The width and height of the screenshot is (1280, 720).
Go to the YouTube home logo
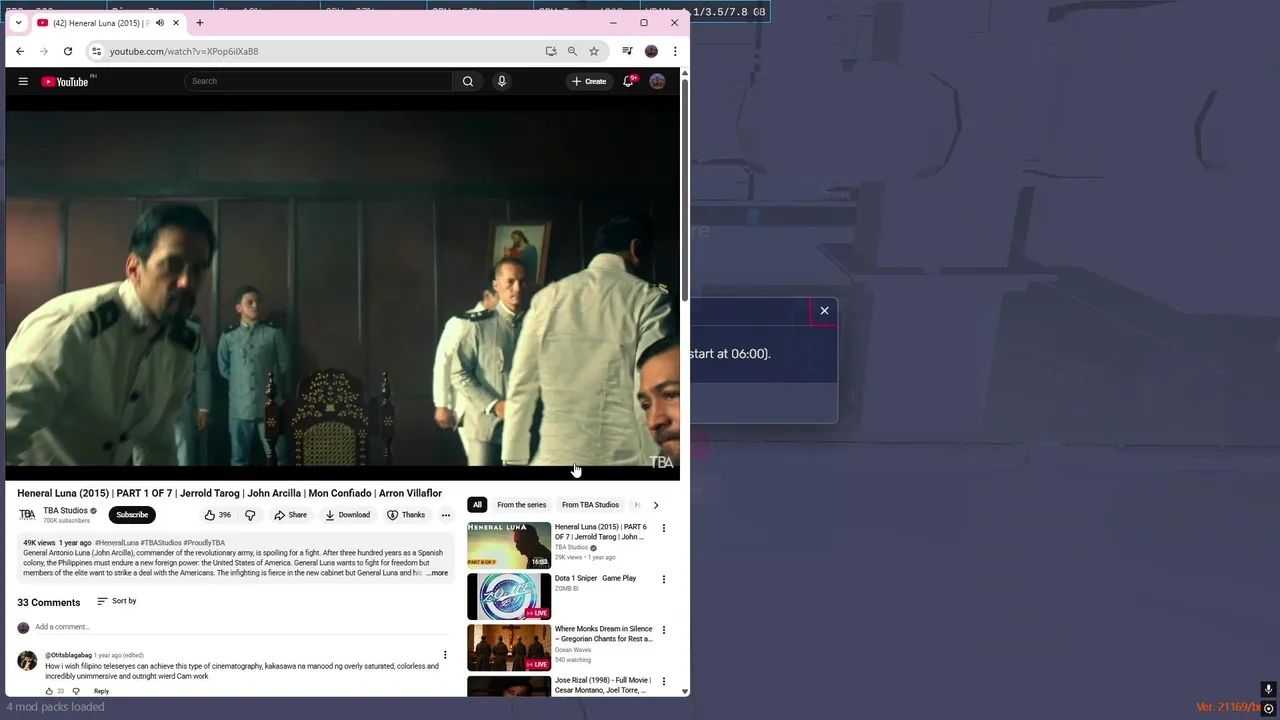coord(65,81)
